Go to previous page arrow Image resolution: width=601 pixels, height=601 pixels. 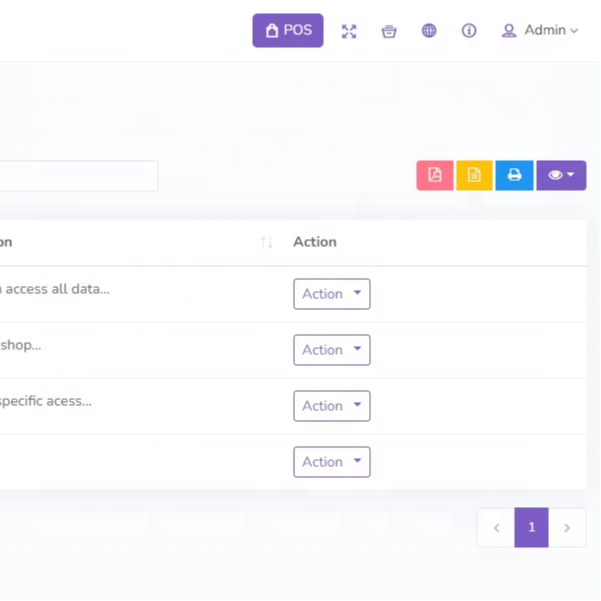496,528
